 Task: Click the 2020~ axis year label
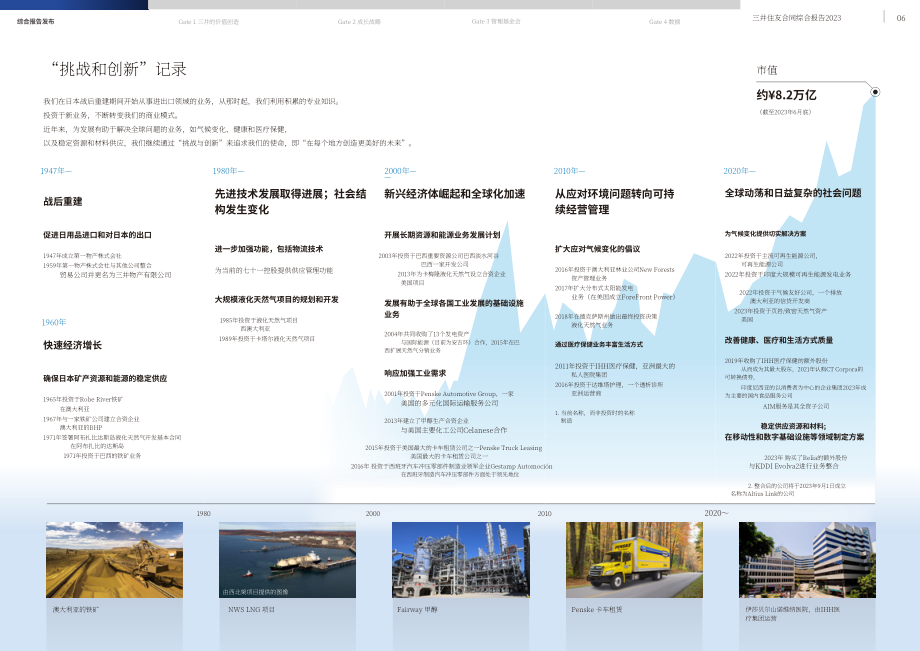716,513
